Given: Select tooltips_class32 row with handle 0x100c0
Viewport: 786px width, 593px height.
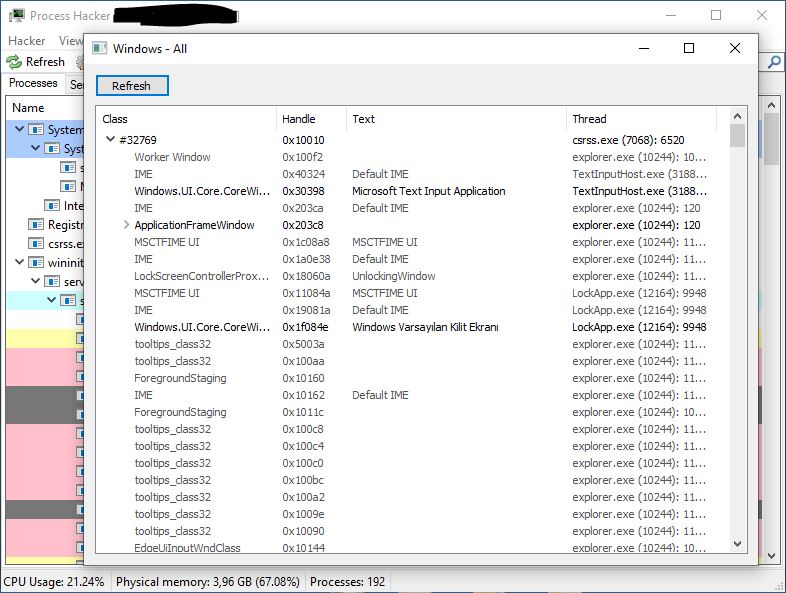Looking at the screenshot, I should click(x=411, y=464).
